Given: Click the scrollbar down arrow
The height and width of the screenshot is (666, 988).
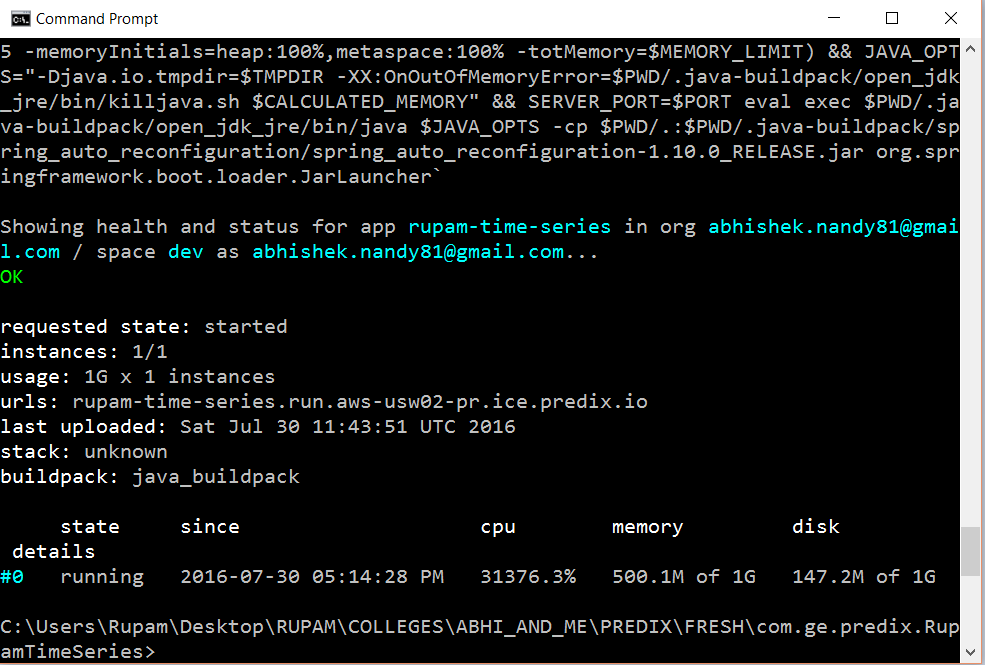Looking at the screenshot, I should 970,653.
